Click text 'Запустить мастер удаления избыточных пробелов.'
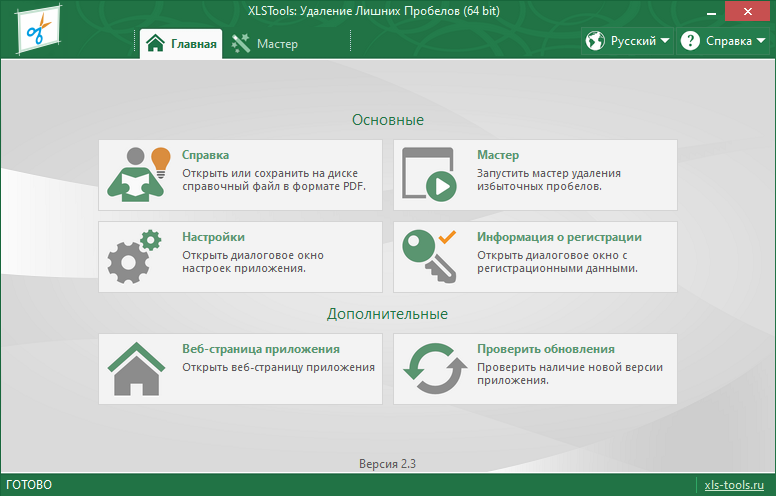This screenshot has width=776, height=496. pyautogui.click(x=549, y=180)
